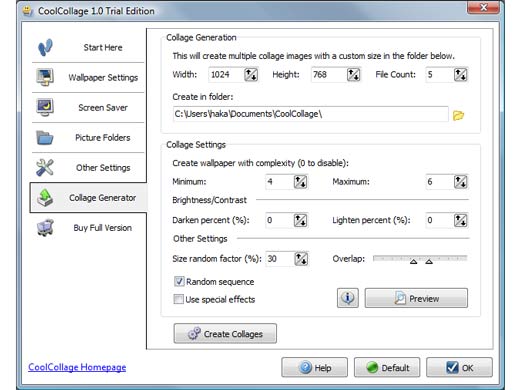Image resolution: width=520 pixels, height=390 pixels.
Task: Click the Minimum complexity value field
Action: [x=280, y=182]
